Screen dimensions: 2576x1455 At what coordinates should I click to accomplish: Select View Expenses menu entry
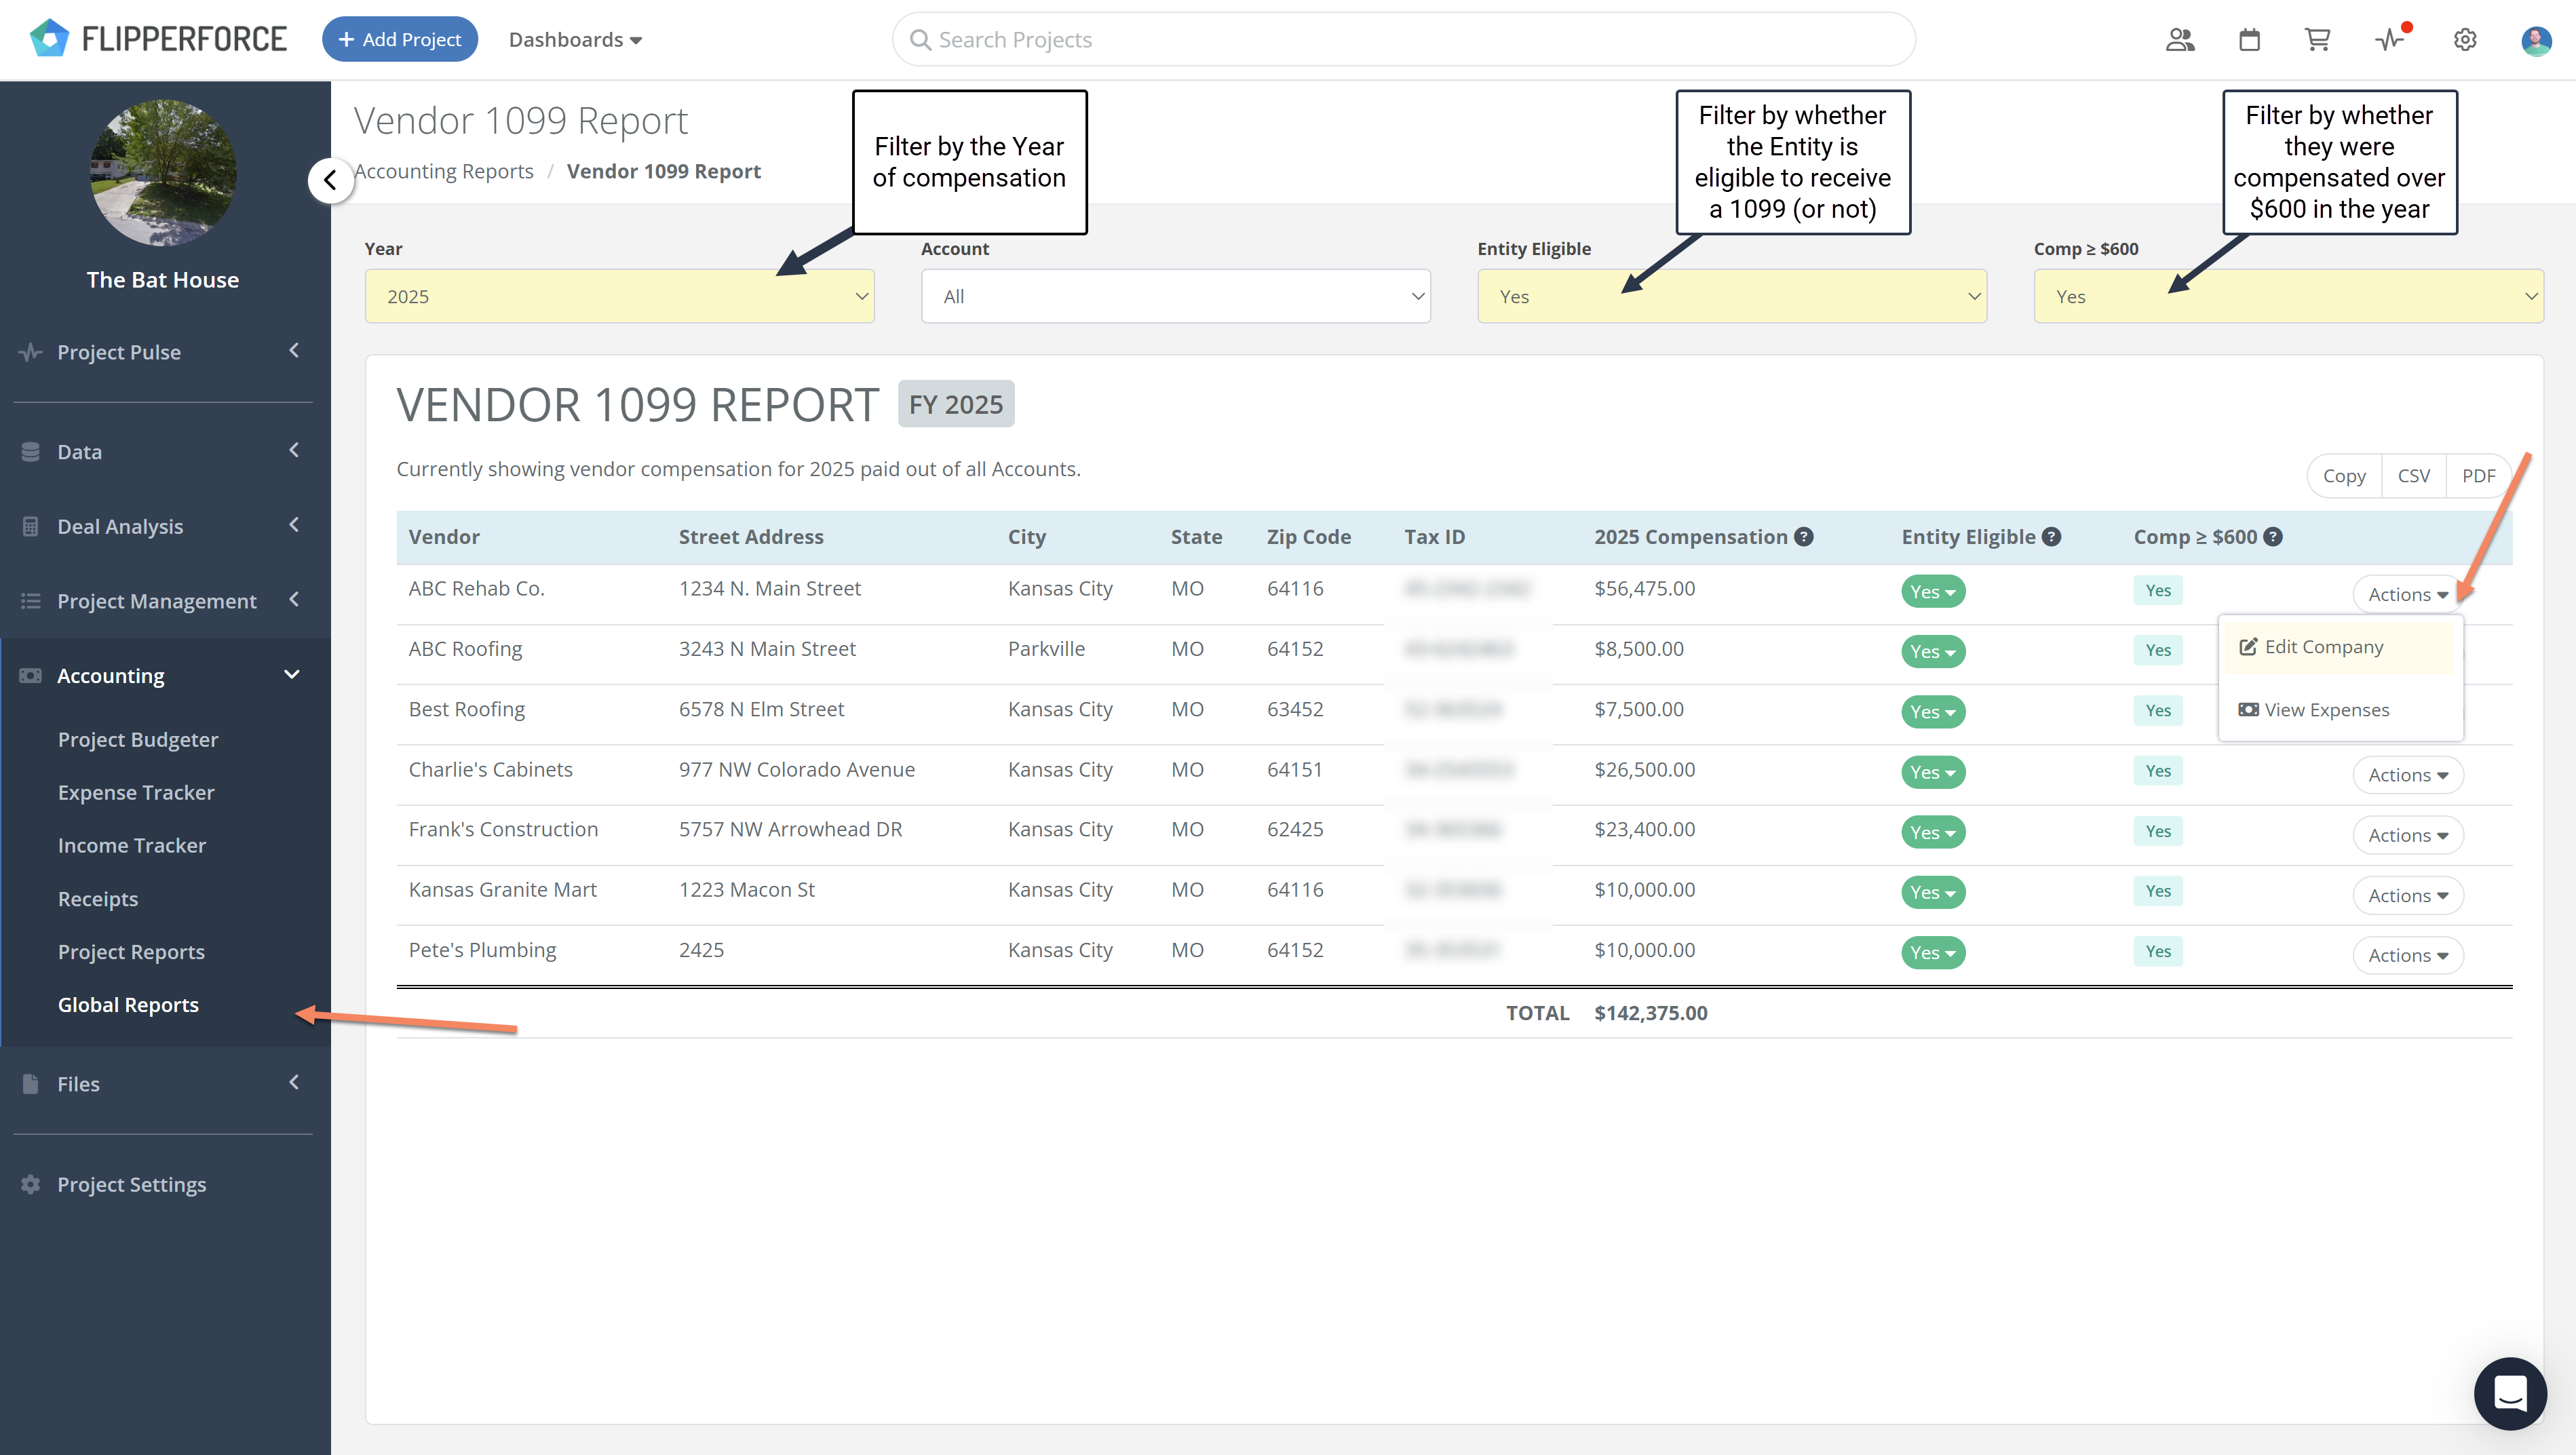[x=2326, y=710]
